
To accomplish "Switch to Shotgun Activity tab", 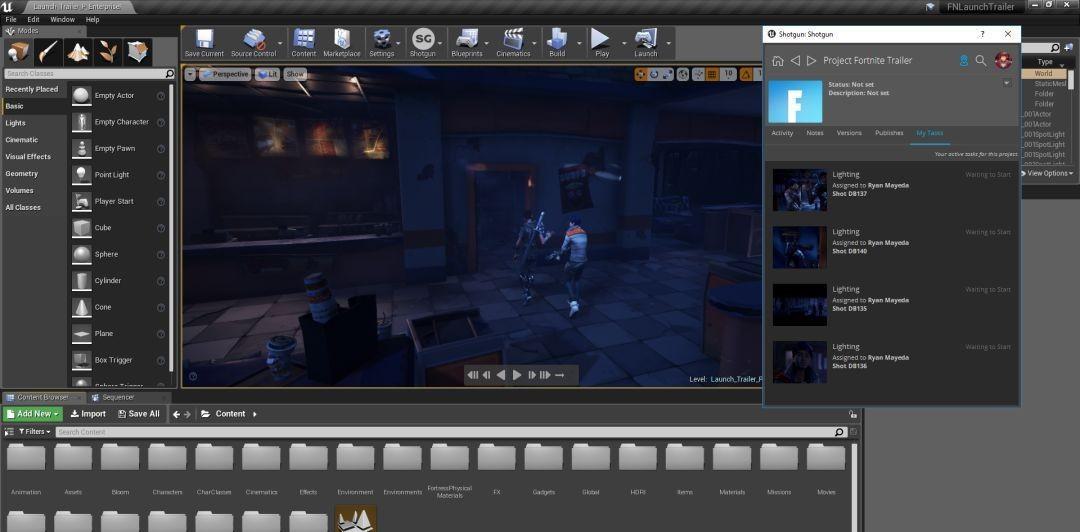I will coord(782,133).
